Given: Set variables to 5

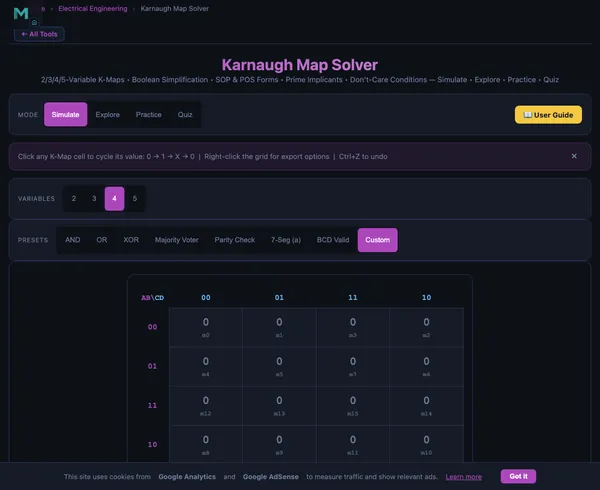Looking at the screenshot, I should (135, 199).
